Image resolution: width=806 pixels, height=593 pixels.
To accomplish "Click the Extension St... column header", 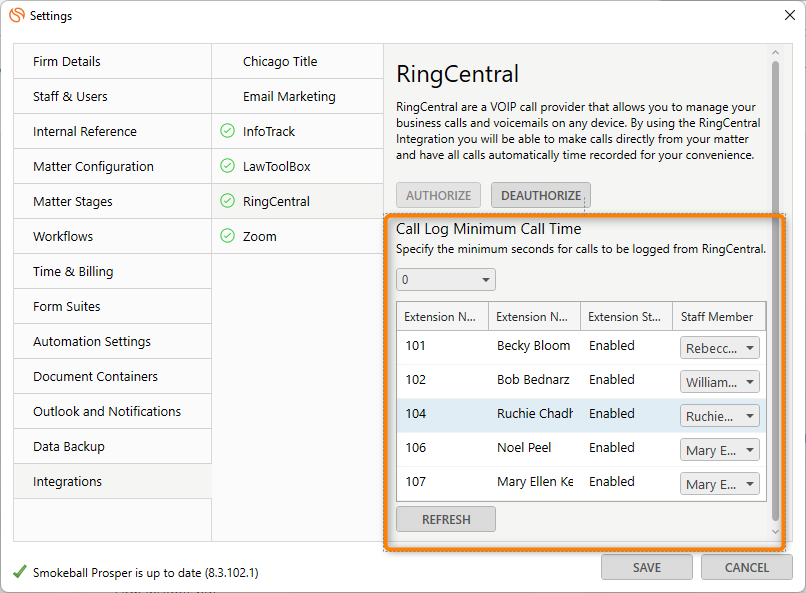I will tap(627, 317).
